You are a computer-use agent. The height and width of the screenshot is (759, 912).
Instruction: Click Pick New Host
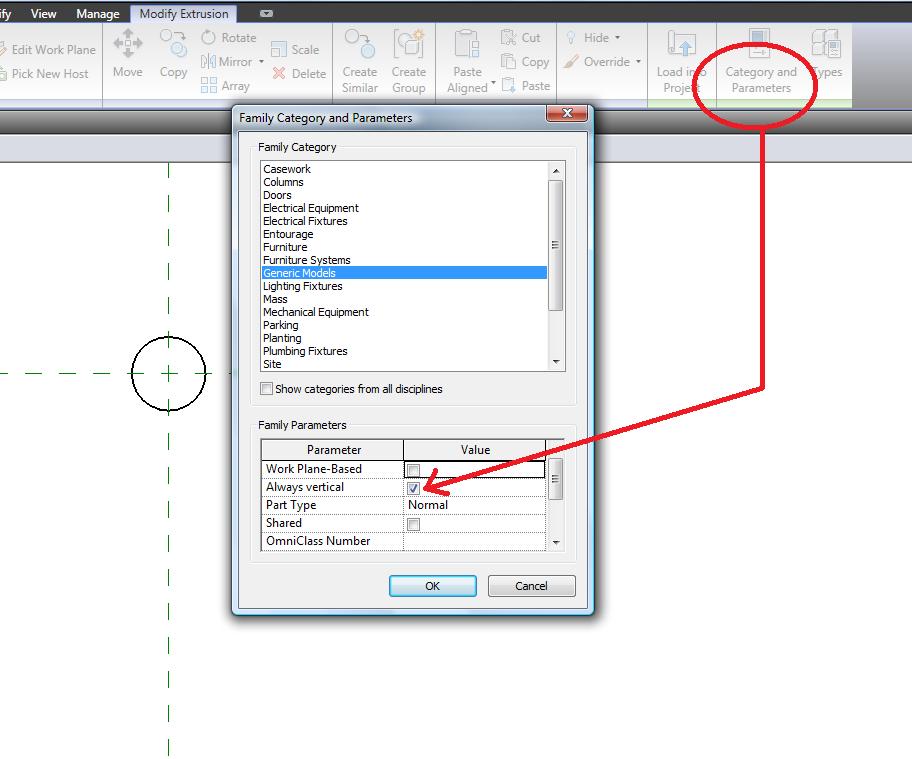coord(44,74)
